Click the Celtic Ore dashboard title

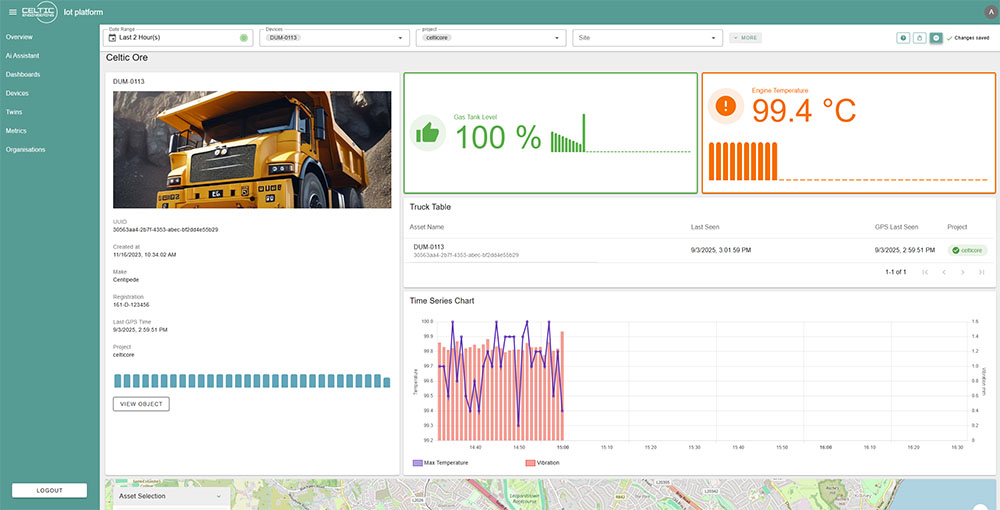127,57
